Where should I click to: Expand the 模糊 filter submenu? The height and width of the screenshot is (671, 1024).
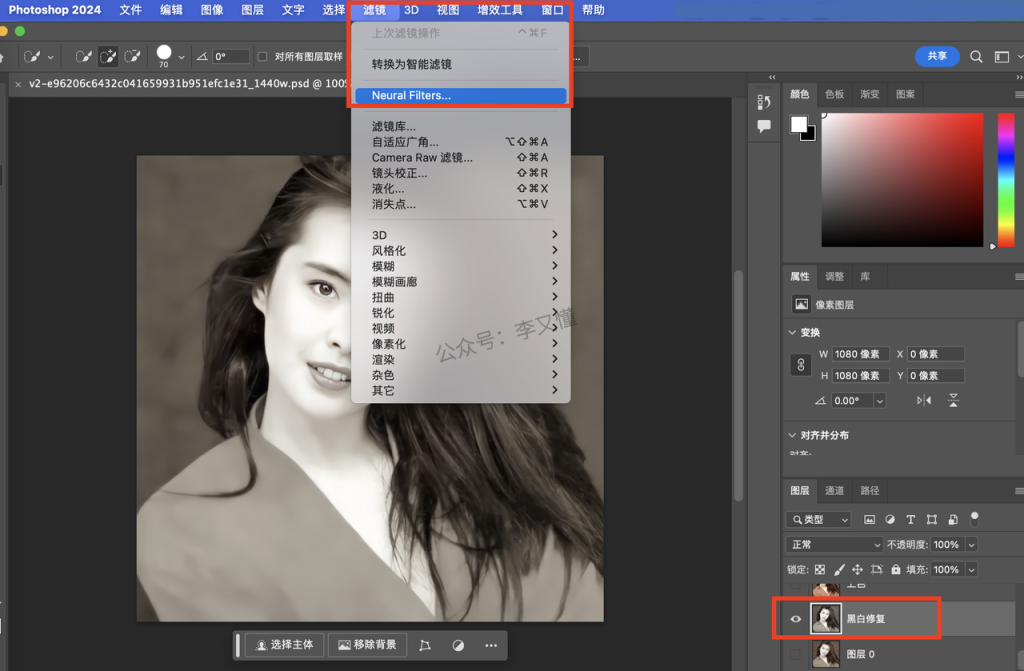460,266
